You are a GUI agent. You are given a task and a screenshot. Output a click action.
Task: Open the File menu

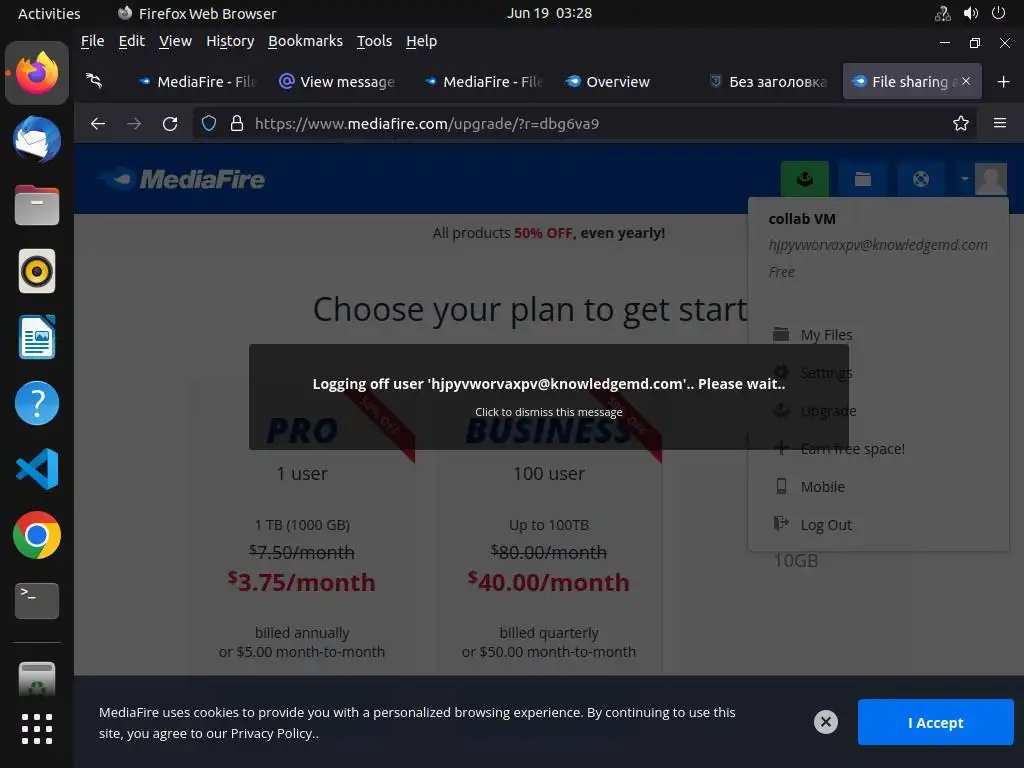point(93,41)
